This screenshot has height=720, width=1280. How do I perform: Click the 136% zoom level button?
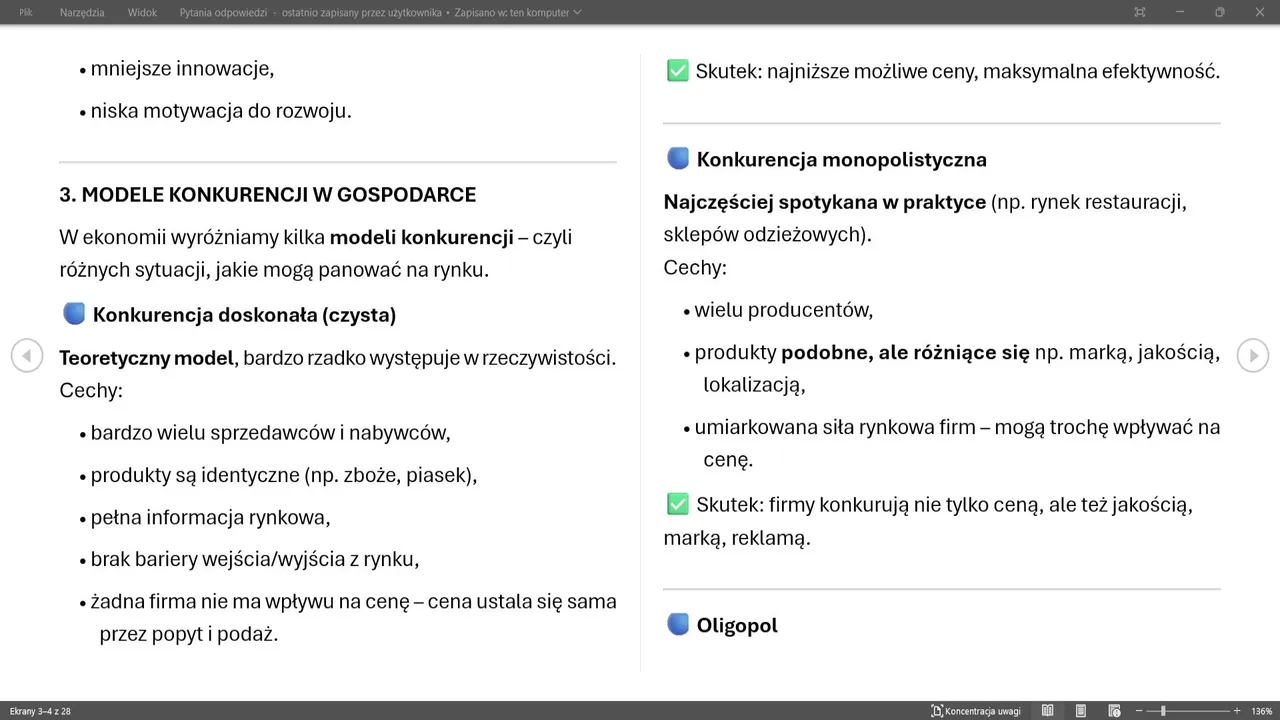1261,711
